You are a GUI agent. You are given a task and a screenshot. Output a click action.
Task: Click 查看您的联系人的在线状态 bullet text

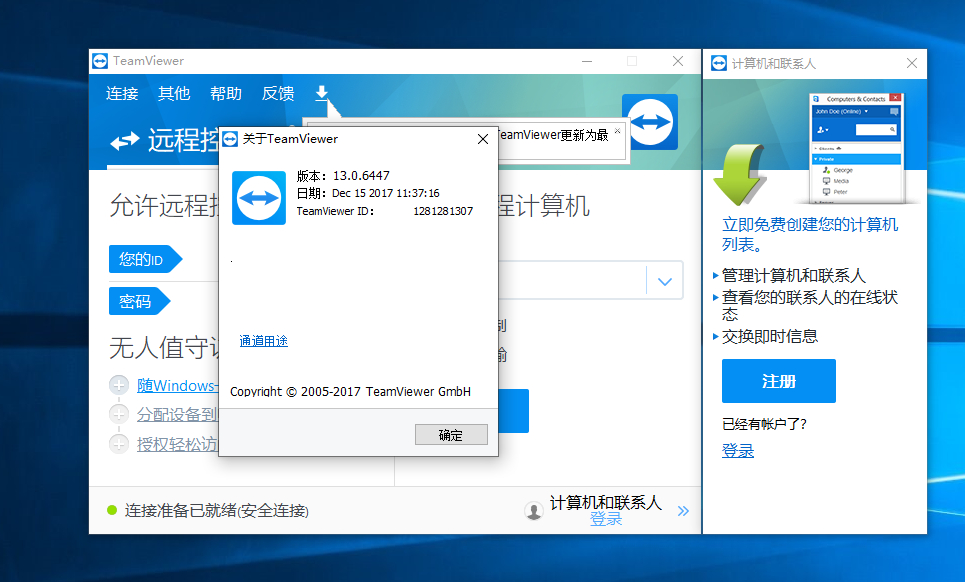click(810, 306)
